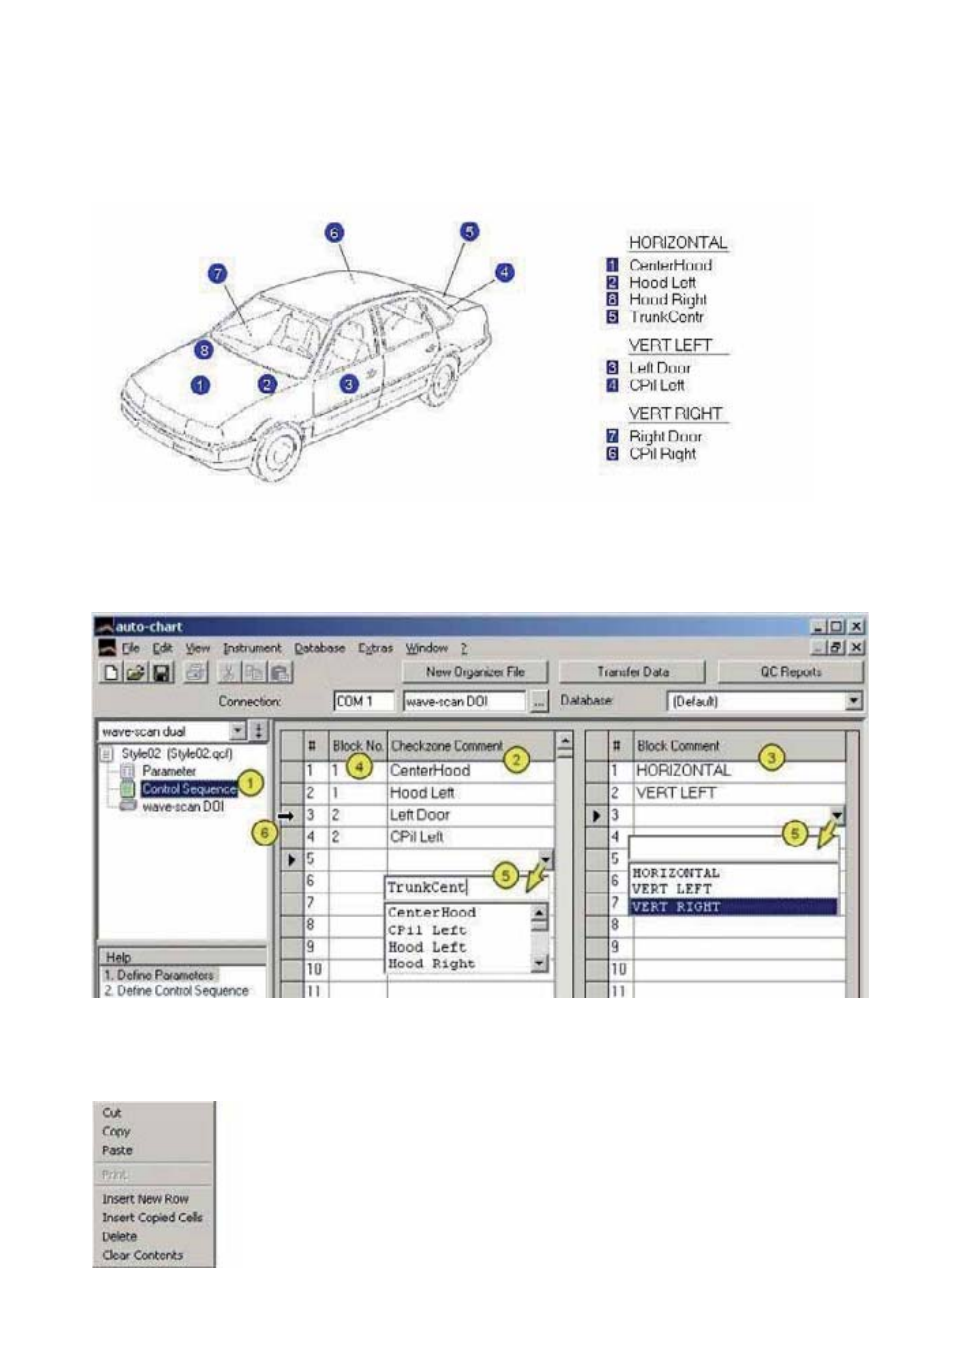This screenshot has width=953, height=1352.
Task: Click the checkzone table scrollbar up arrow
Action: click(x=565, y=743)
